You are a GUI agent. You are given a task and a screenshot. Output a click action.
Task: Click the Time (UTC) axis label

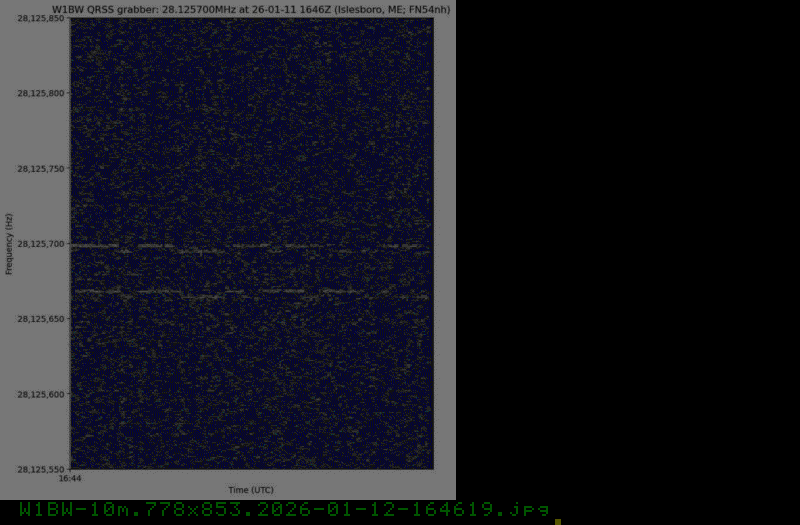250,490
